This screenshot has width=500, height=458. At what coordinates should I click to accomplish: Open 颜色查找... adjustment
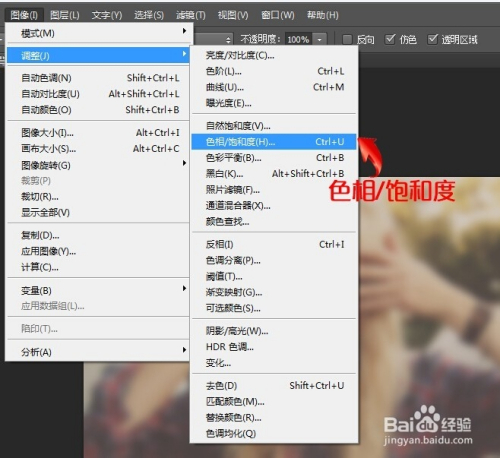click(x=274, y=221)
